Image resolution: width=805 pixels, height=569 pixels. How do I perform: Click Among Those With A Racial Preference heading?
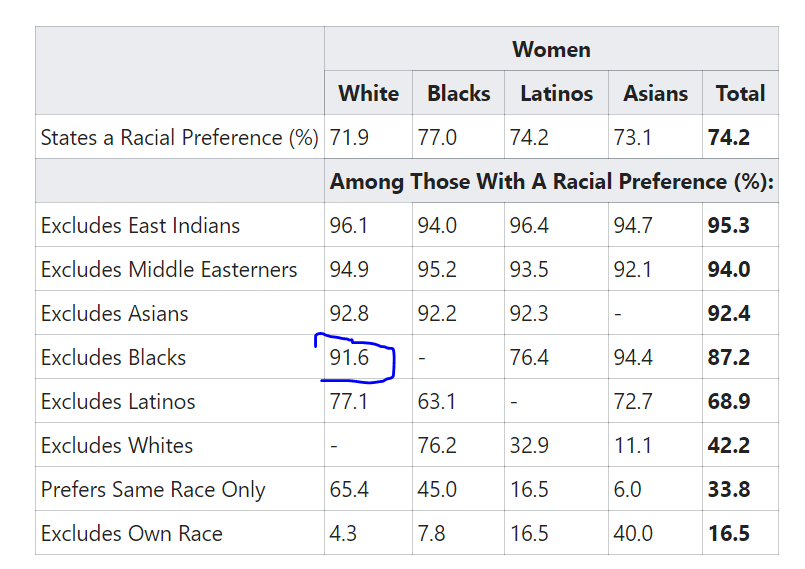(x=551, y=181)
